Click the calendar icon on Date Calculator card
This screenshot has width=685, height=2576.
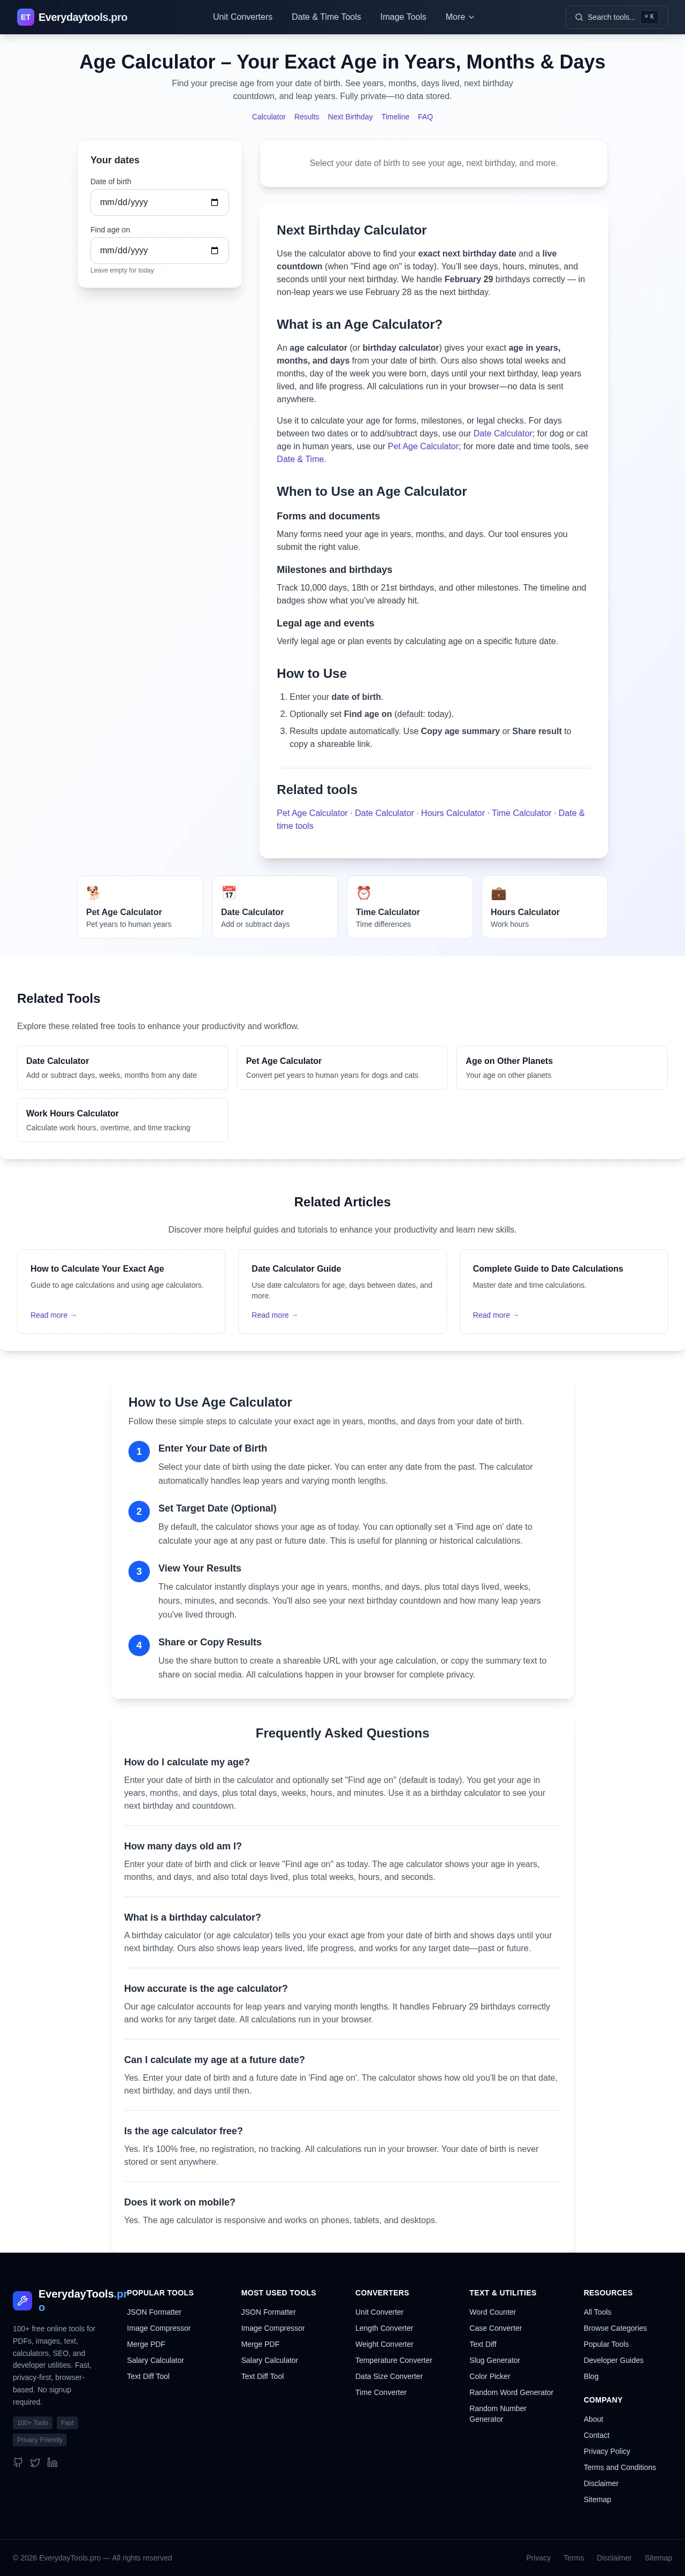click(229, 893)
